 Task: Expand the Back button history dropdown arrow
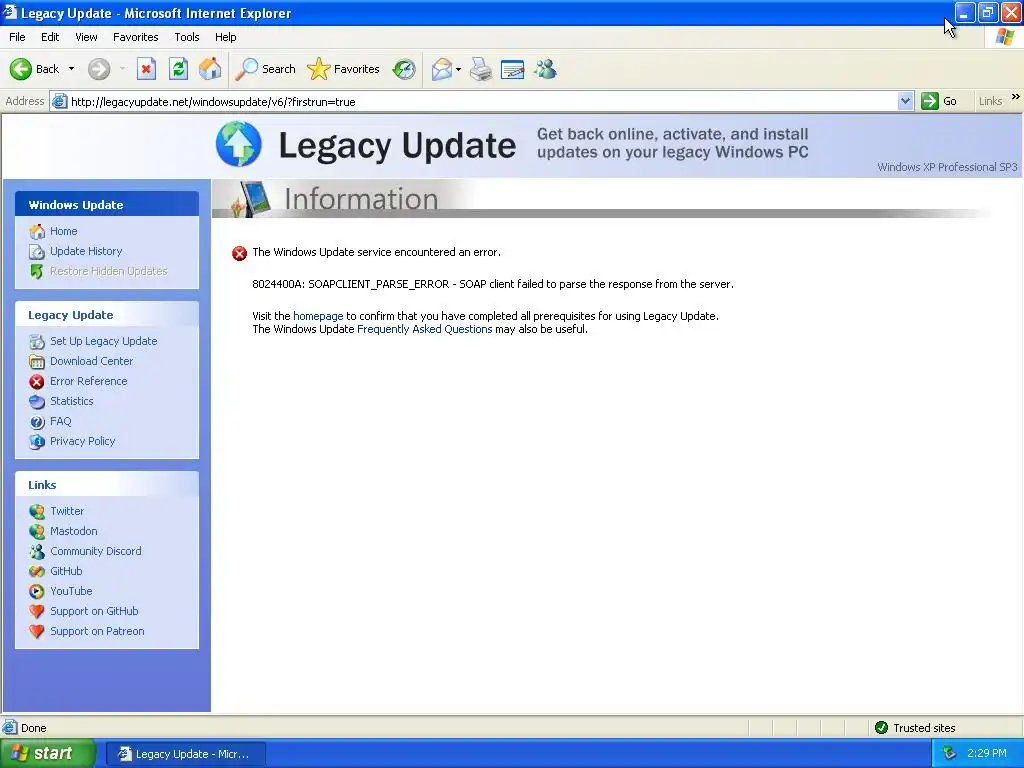coord(71,69)
